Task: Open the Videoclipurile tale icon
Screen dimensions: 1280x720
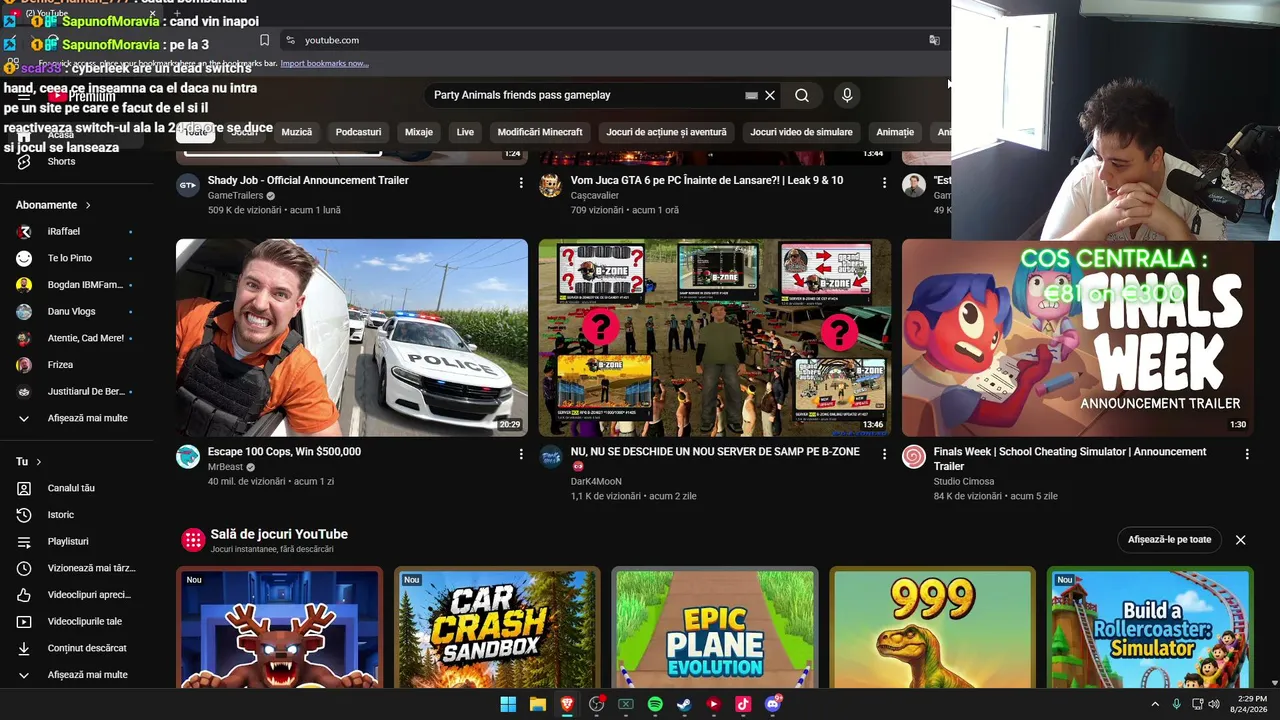Action: [24, 621]
